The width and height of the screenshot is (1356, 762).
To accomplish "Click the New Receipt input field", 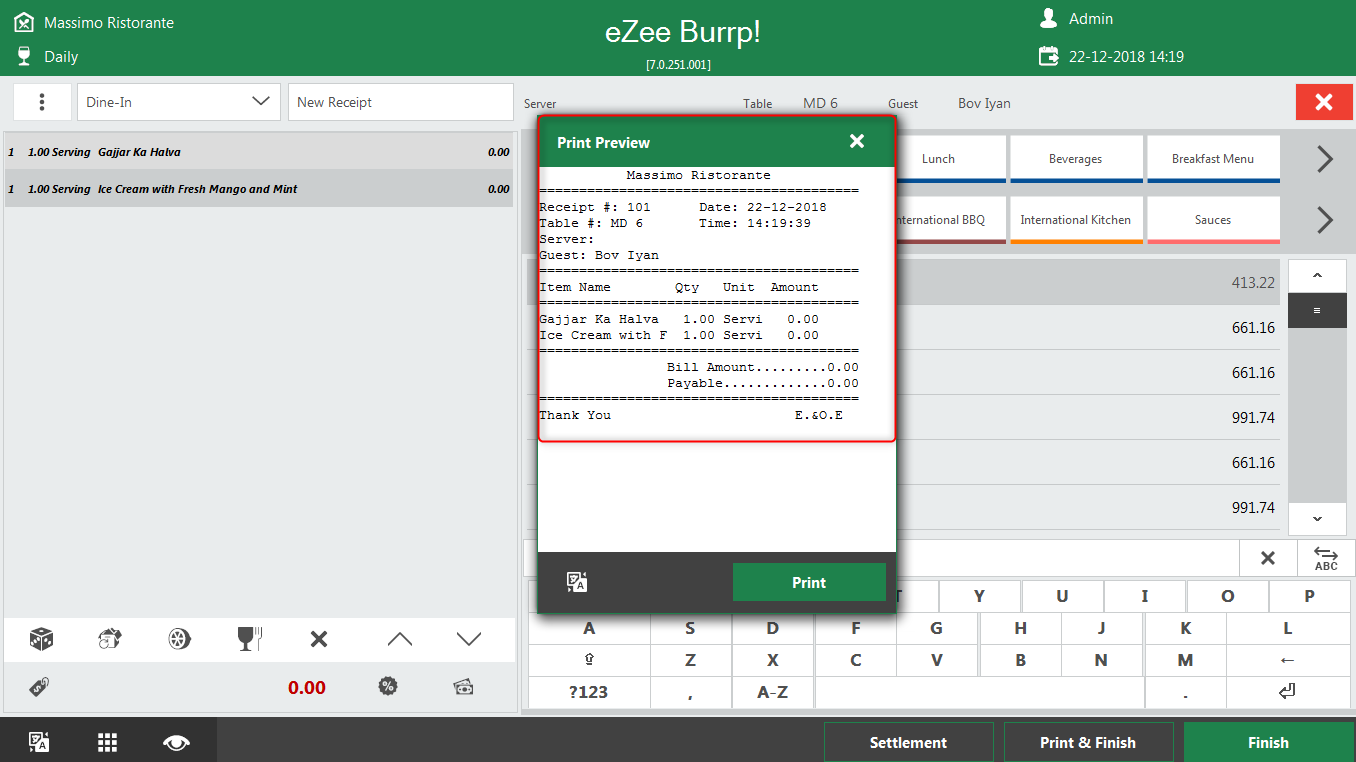I will [400, 102].
